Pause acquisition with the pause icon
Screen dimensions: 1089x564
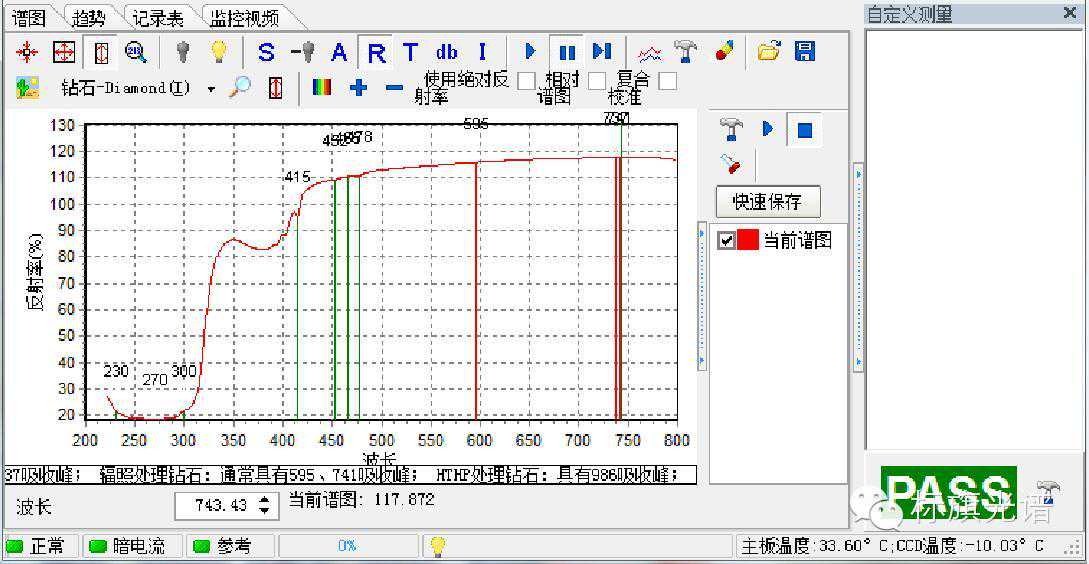[567, 52]
